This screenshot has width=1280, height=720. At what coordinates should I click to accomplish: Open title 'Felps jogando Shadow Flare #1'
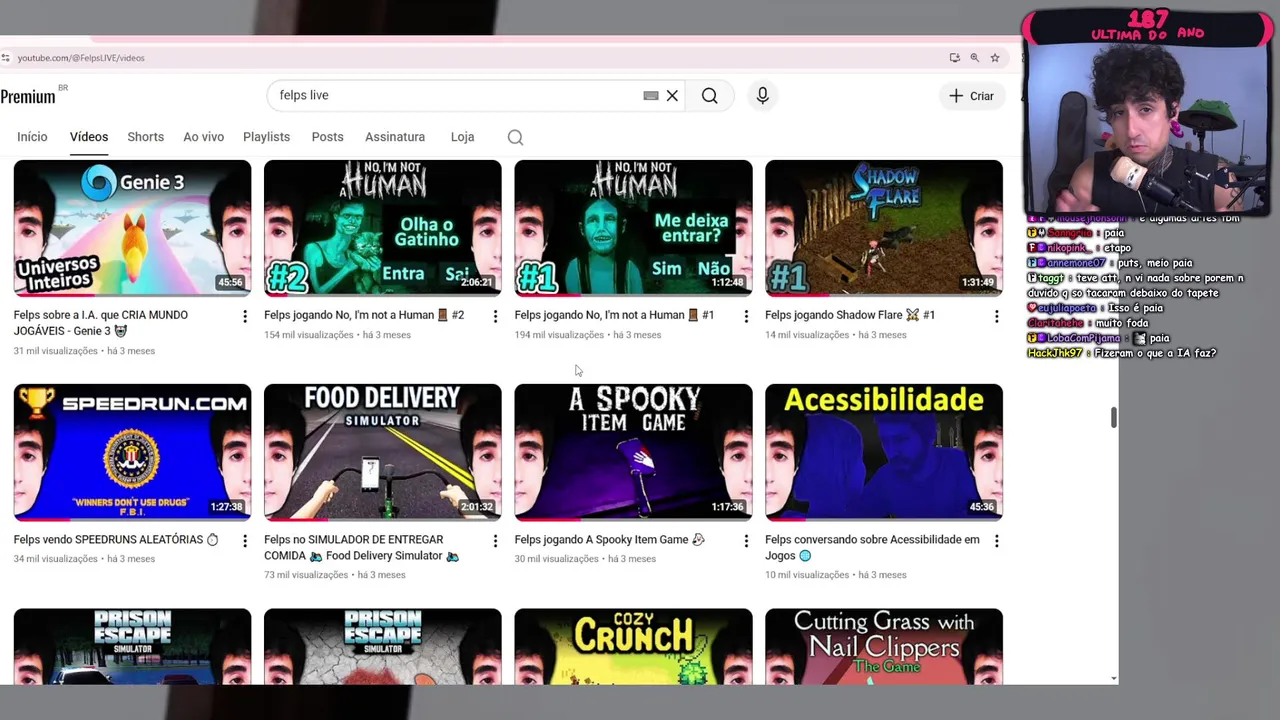coord(850,315)
